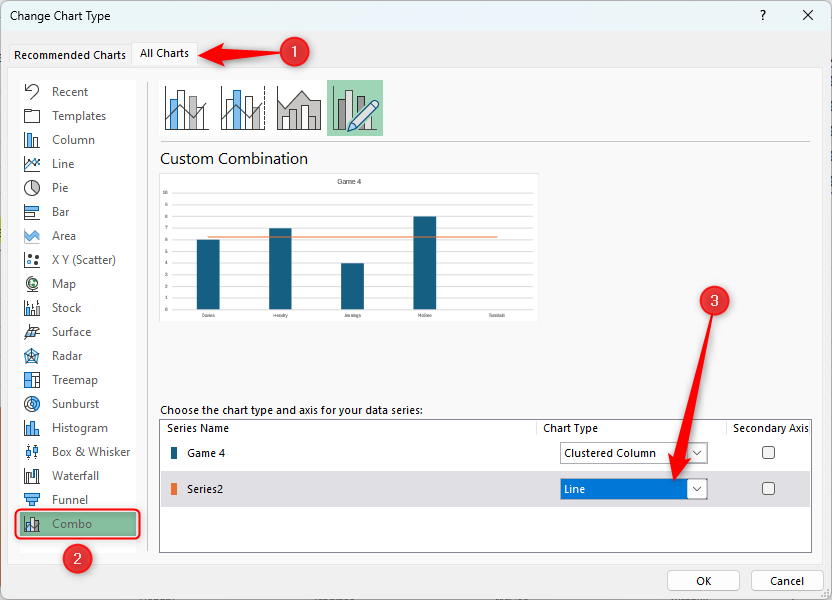Choose the Line chart icon

(32, 164)
